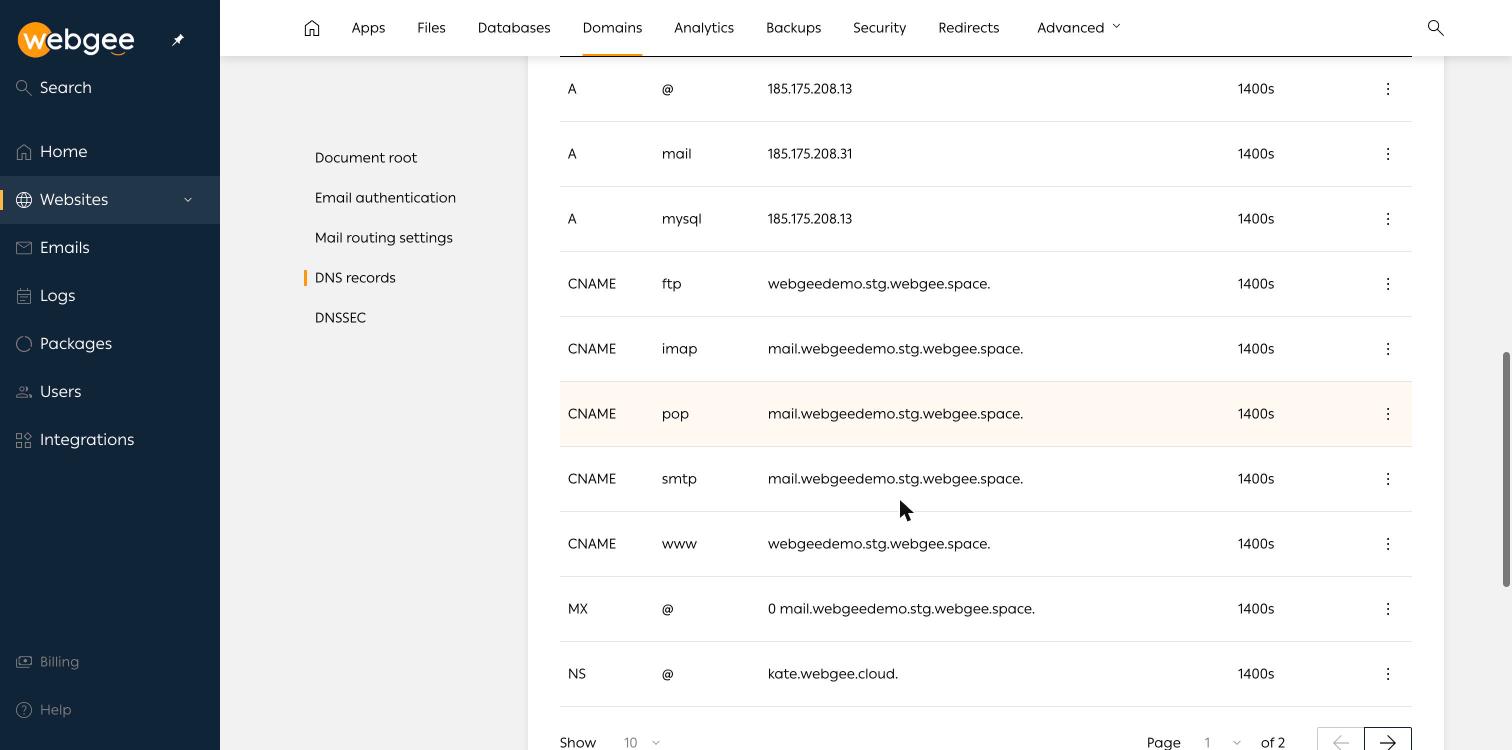Screen dimensions: 1512x750
Task: Click the Logs clipboard icon
Action: (x=24, y=296)
